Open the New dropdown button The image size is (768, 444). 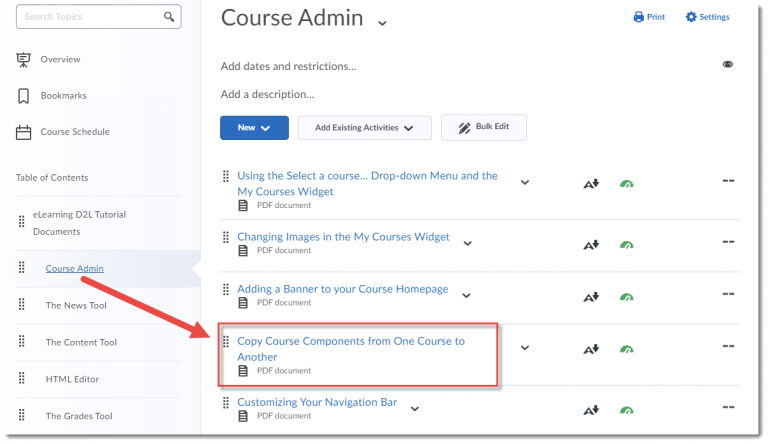pos(254,128)
